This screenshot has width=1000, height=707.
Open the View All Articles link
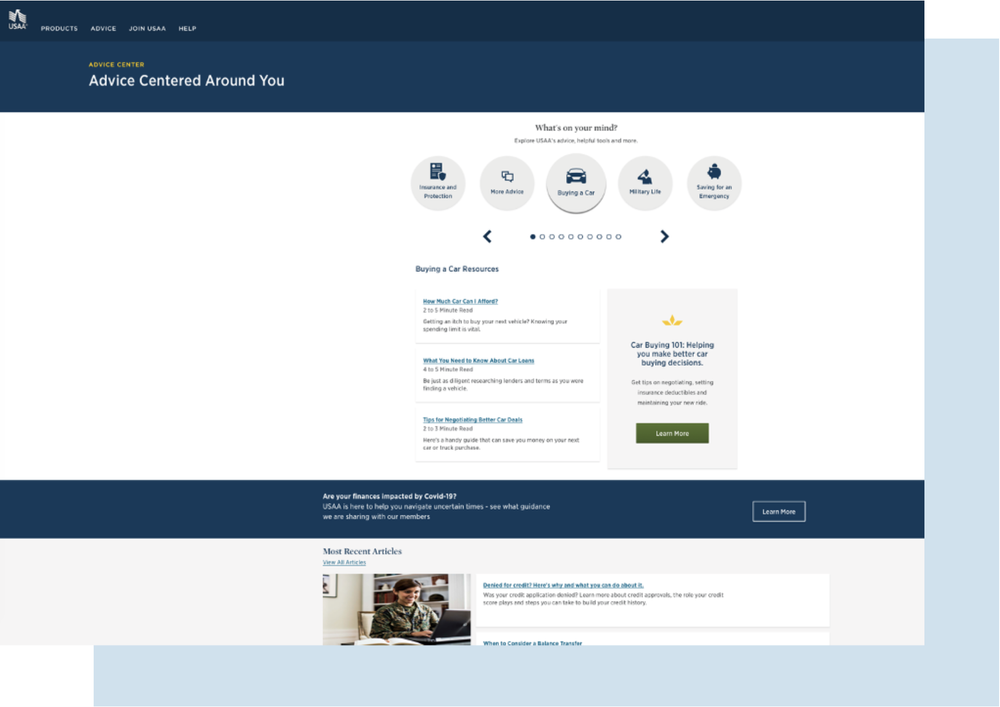click(x=344, y=562)
